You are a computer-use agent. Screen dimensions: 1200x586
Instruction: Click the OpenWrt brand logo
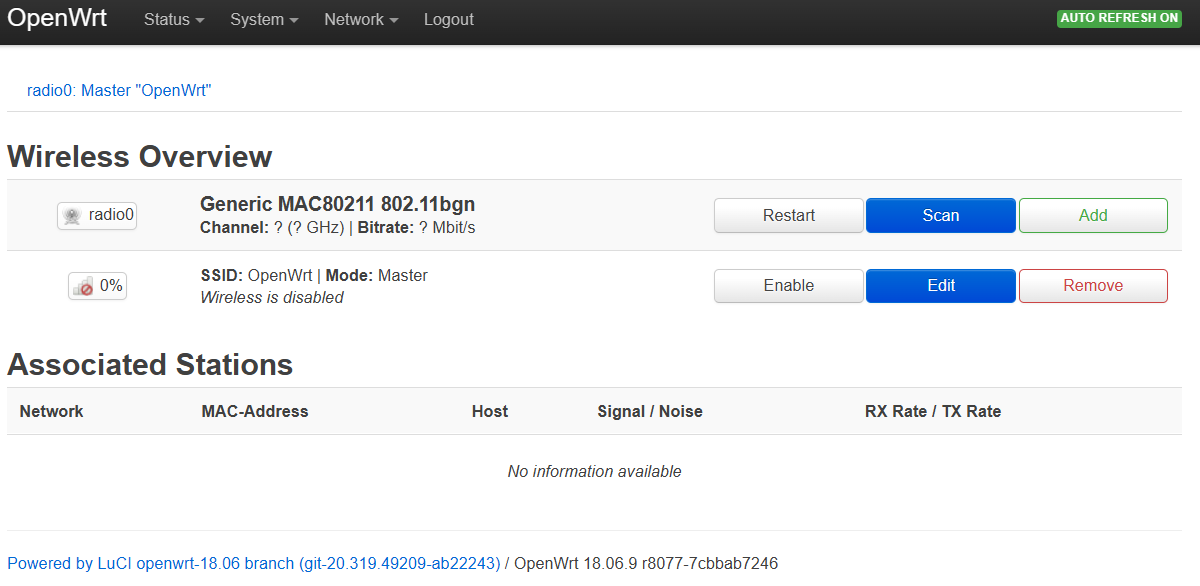[57, 19]
